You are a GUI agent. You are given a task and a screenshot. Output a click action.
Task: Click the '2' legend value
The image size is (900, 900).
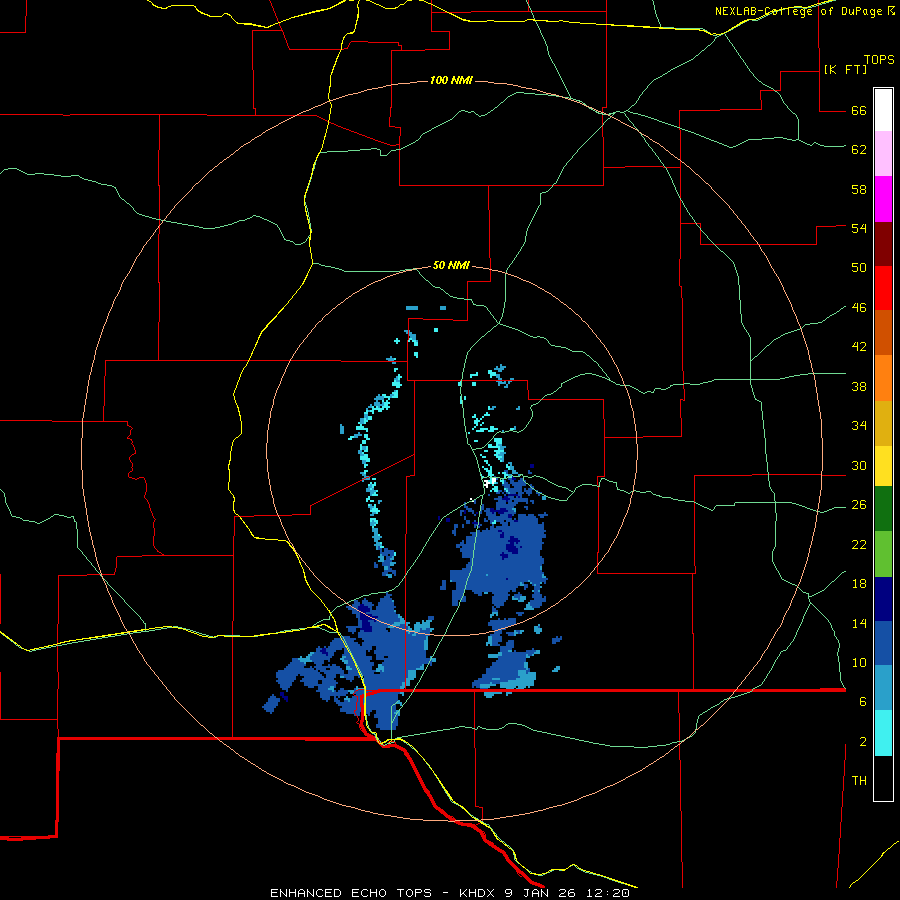click(862, 741)
